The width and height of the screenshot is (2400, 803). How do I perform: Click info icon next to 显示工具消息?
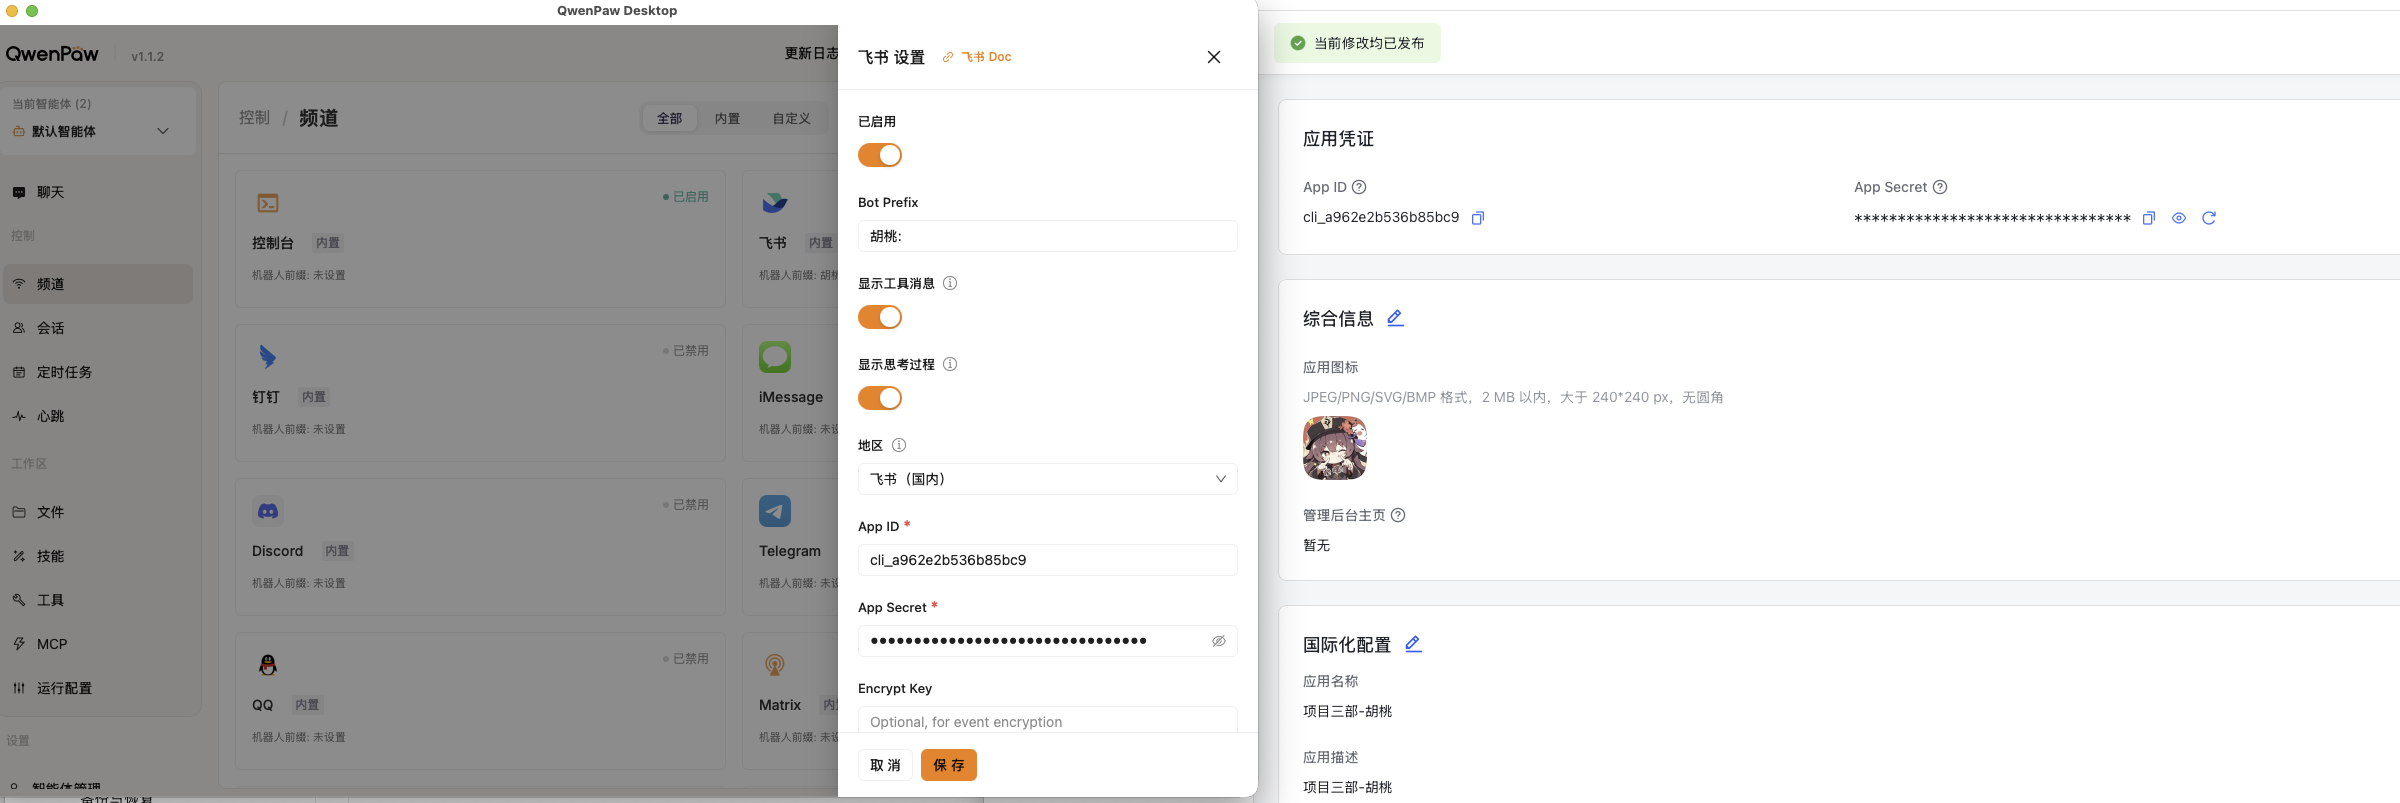950,283
